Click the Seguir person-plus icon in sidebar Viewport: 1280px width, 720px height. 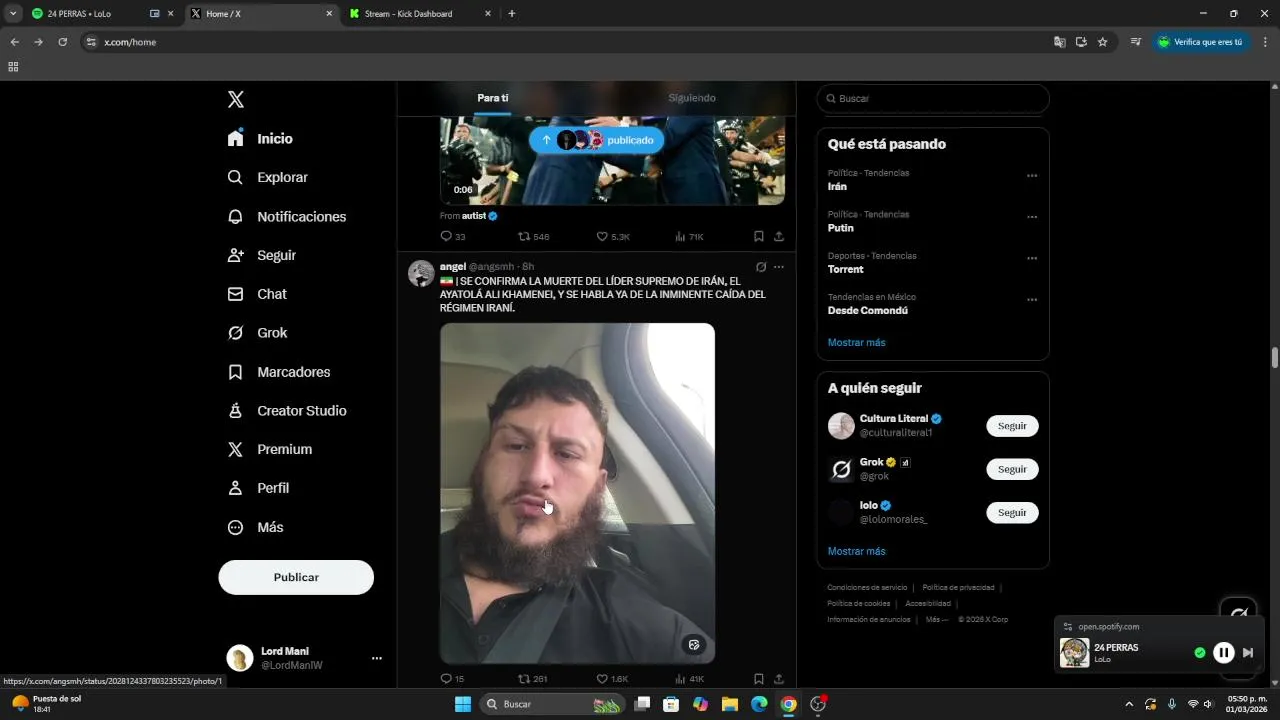pyautogui.click(x=235, y=255)
